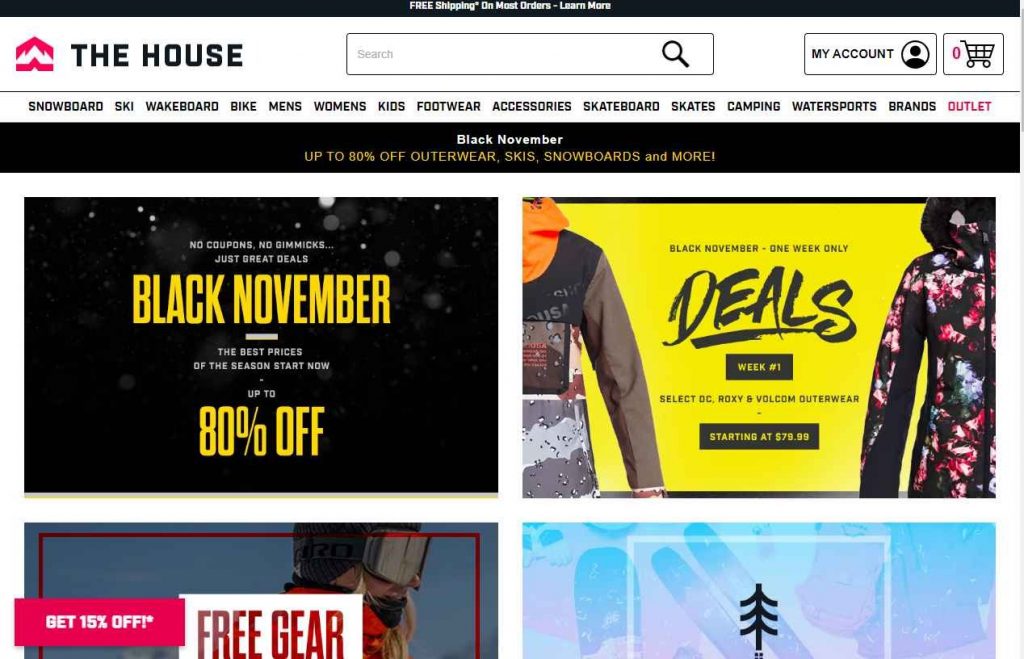Click The House pink logo icon

pos(35,54)
